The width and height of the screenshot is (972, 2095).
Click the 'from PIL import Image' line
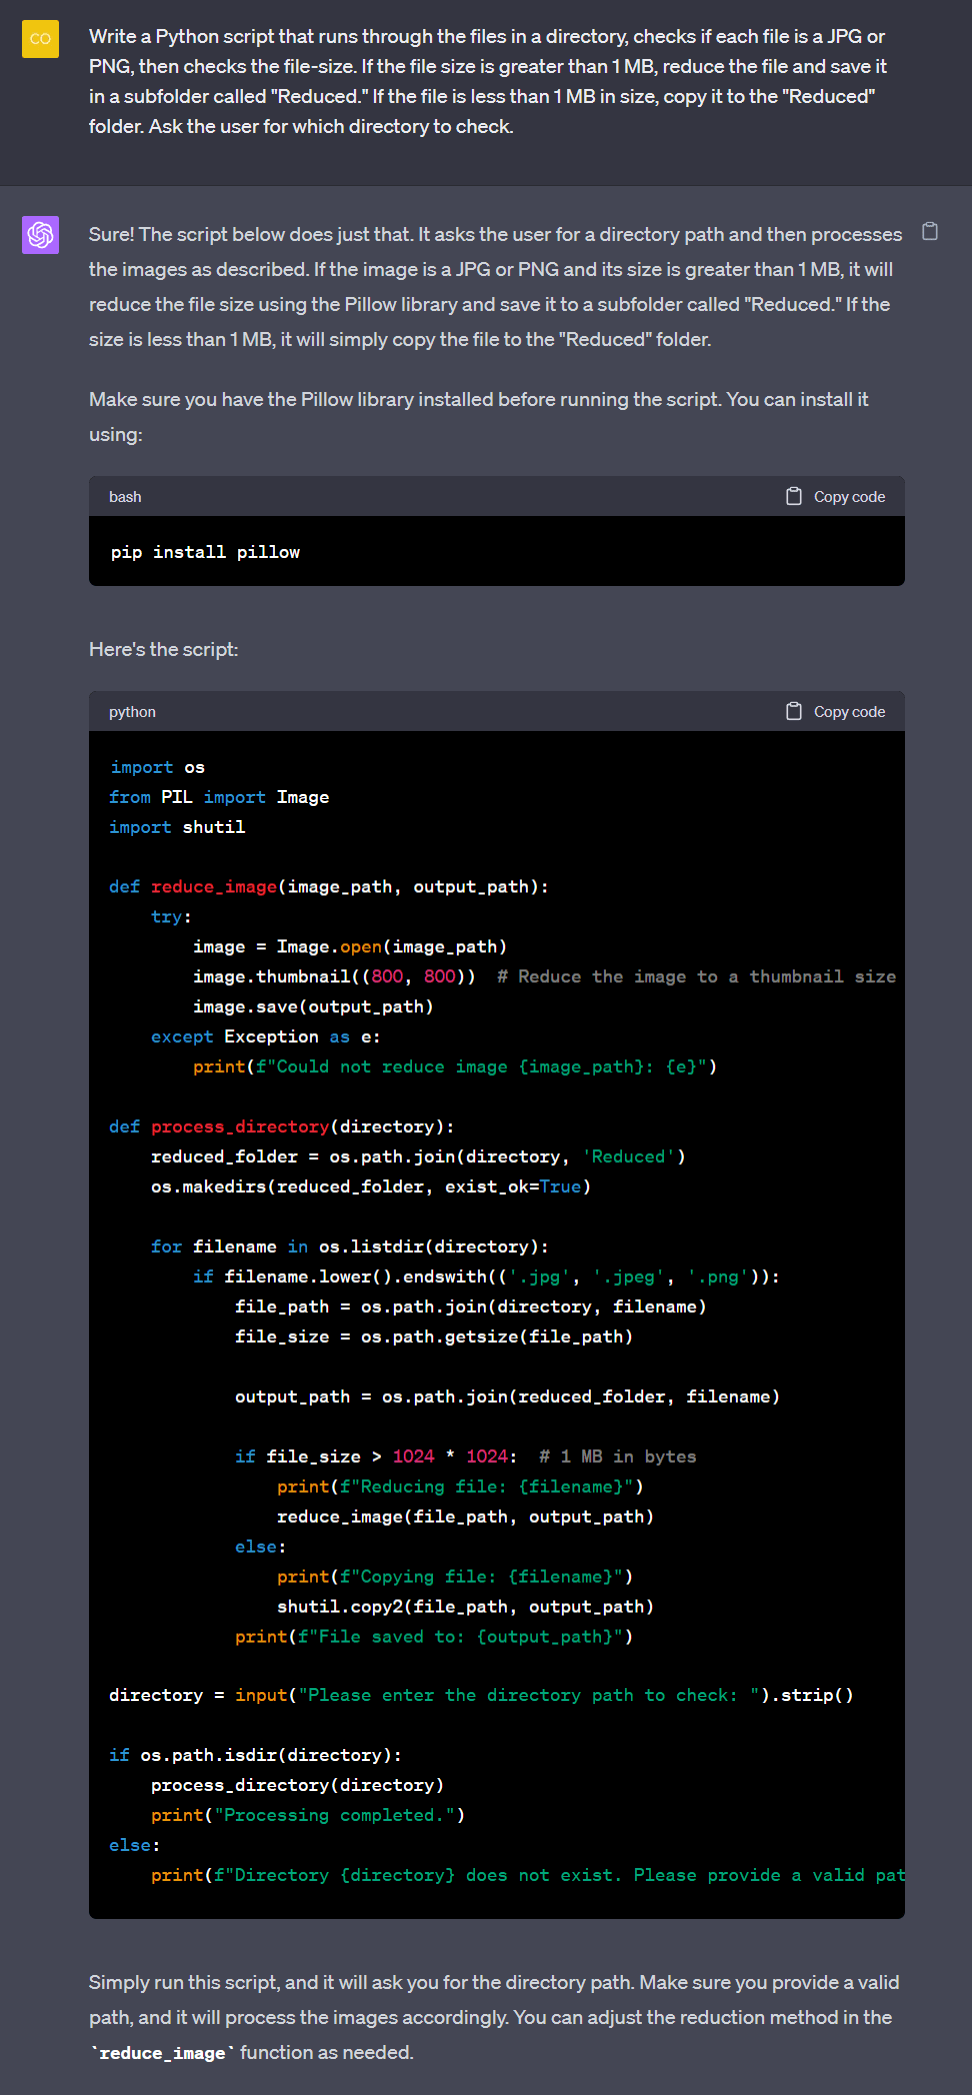(219, 797)
